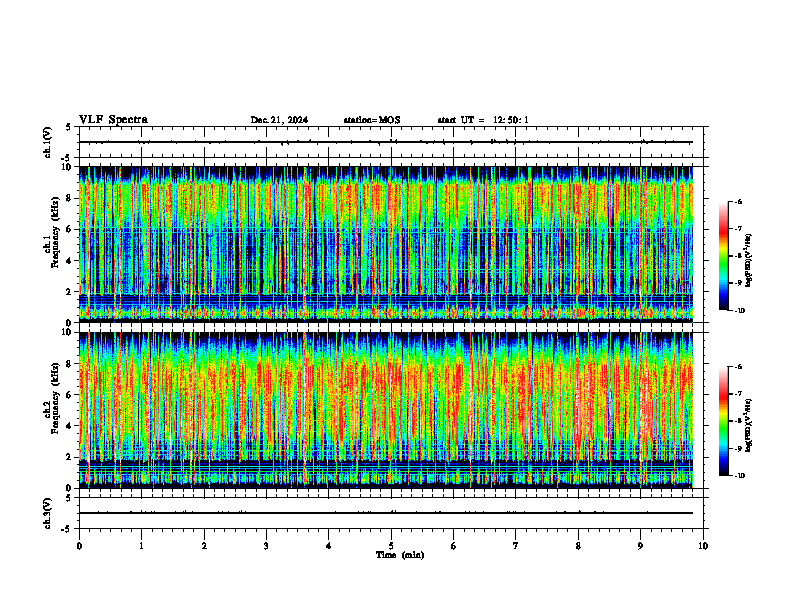Click the "Time (min)" axis label

(x=400, y=555)
